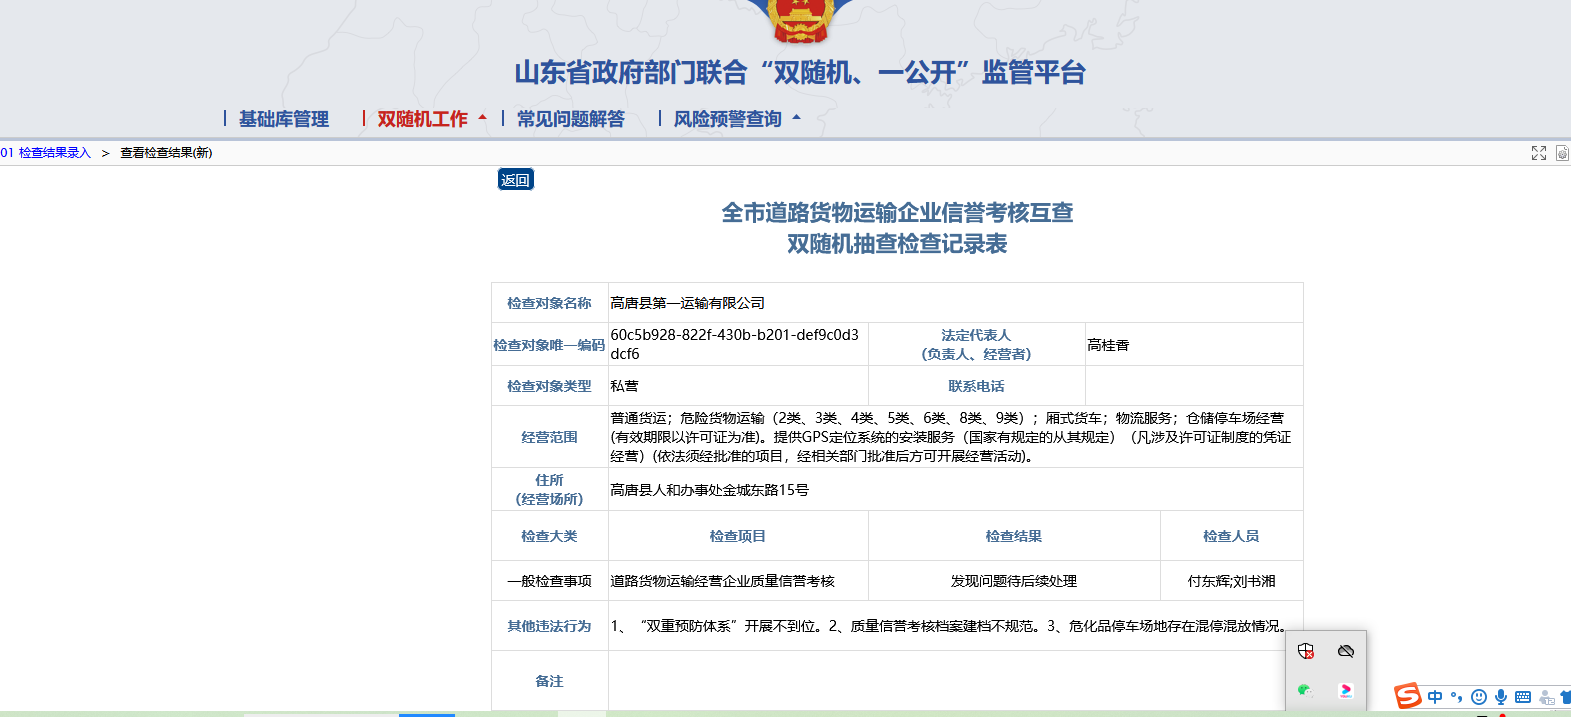Expand the 风险预警查询 dropdown arrow

[797, 118]
